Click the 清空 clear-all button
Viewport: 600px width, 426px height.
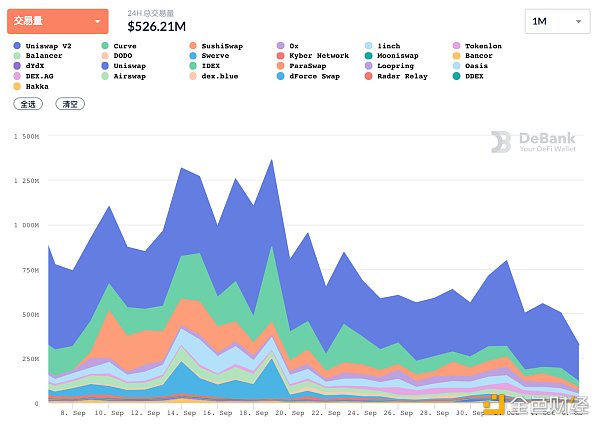click(70, 104)
